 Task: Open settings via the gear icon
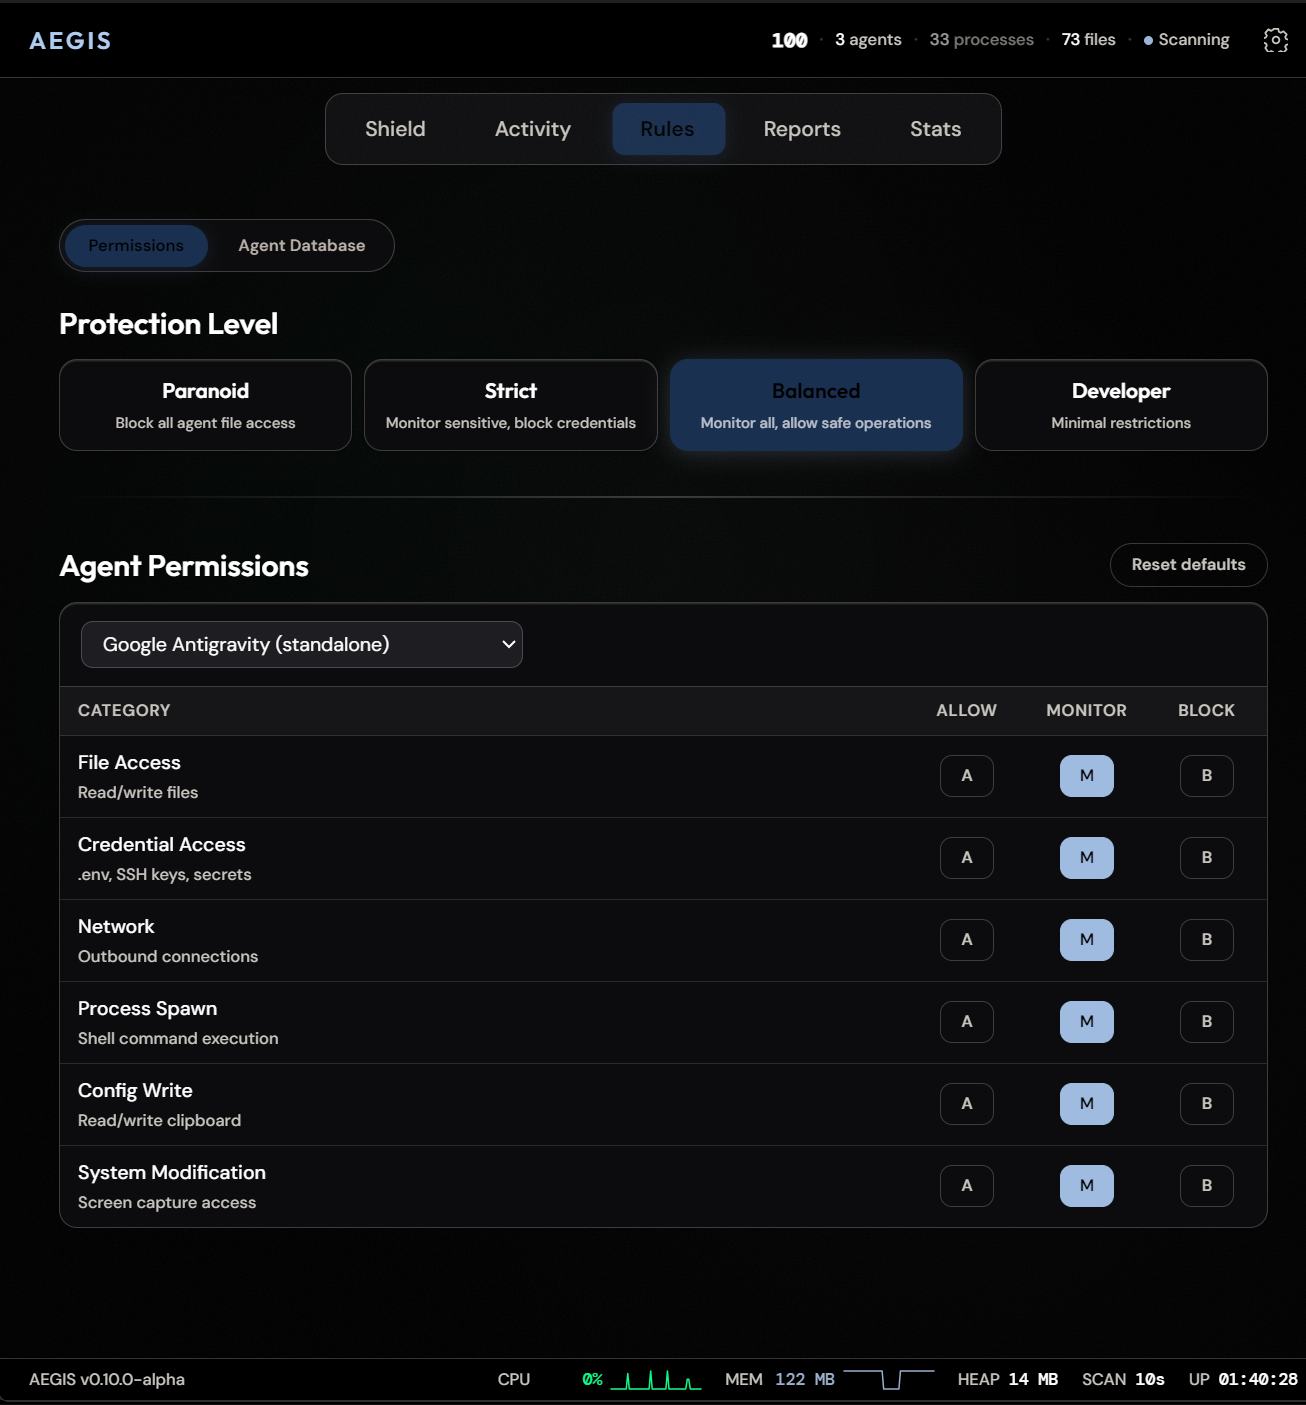pyautogui.click(x=1275, y=40)
